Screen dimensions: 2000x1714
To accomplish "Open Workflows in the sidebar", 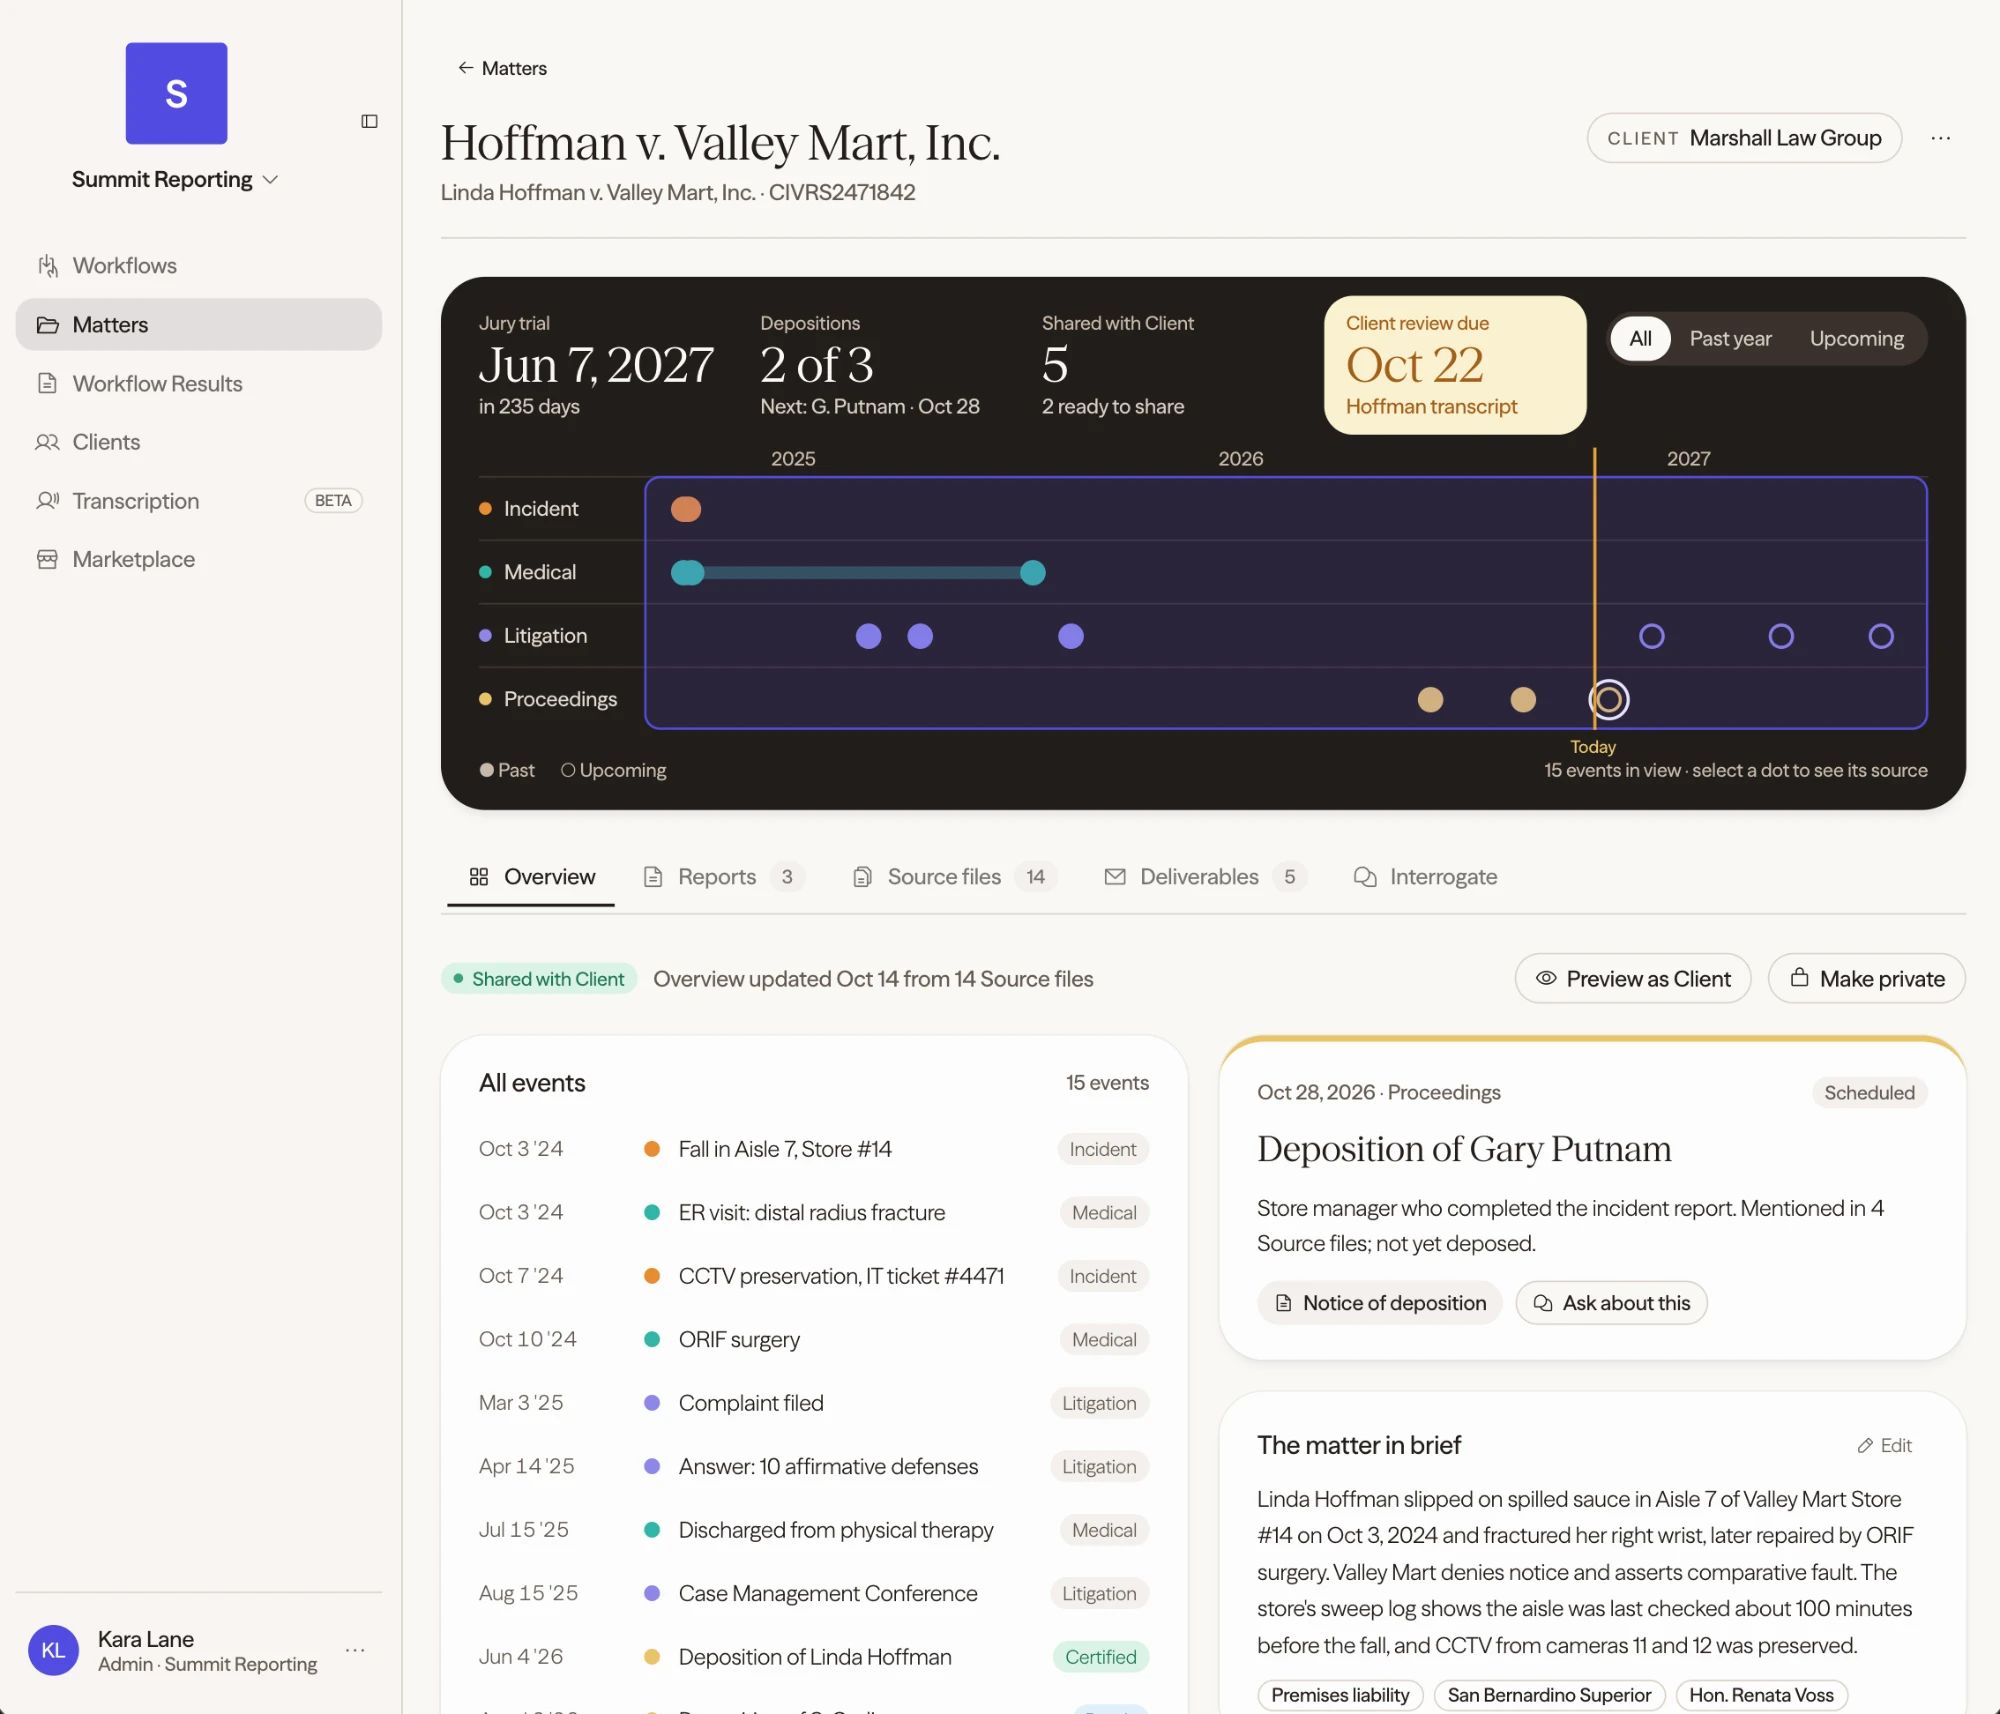I will click(x=199, y=266).
